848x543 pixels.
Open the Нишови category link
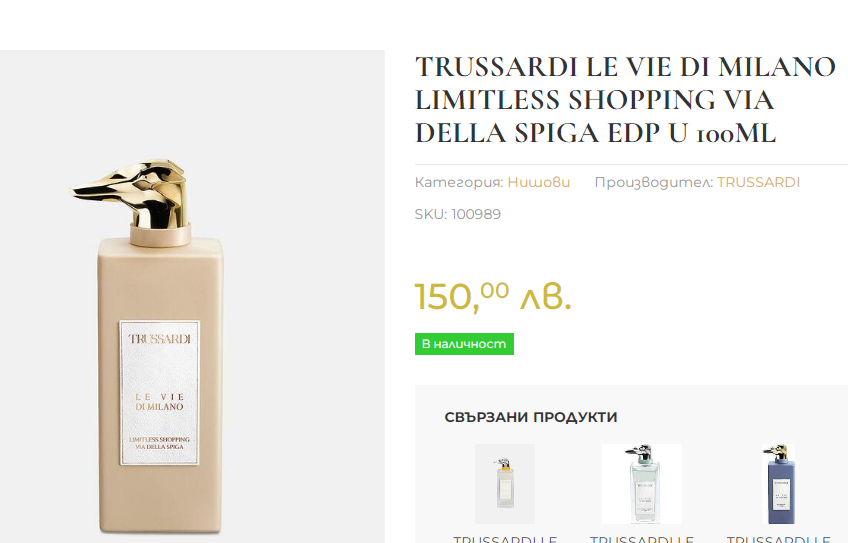click(539, 182)
